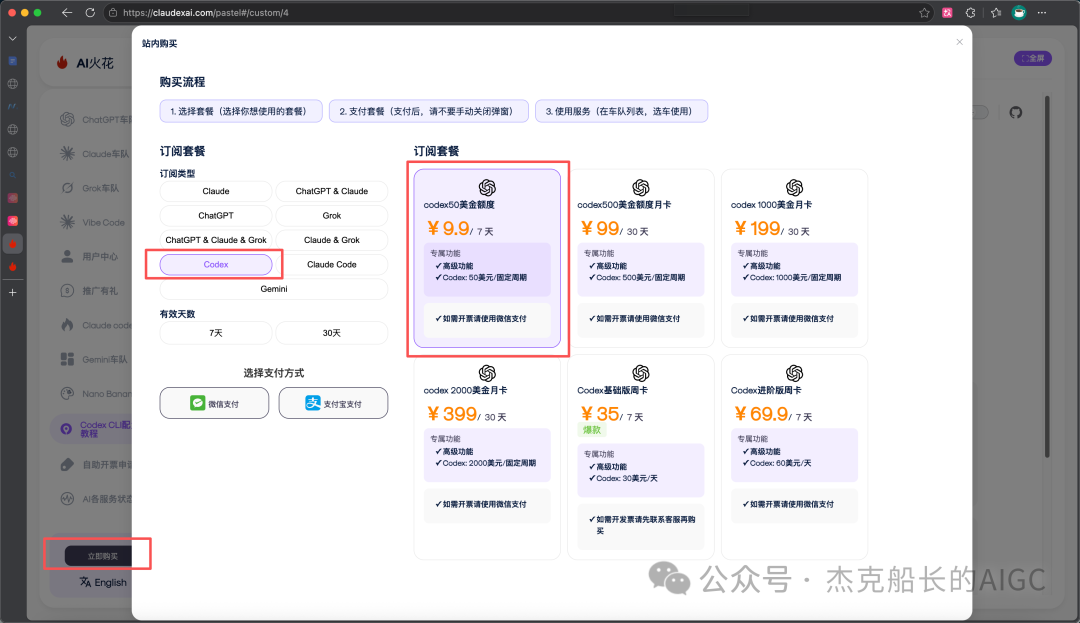Open Gemini车队 grid icon in sidebar
Viewport: 1080px width, 623px height.
click(67, 359)
